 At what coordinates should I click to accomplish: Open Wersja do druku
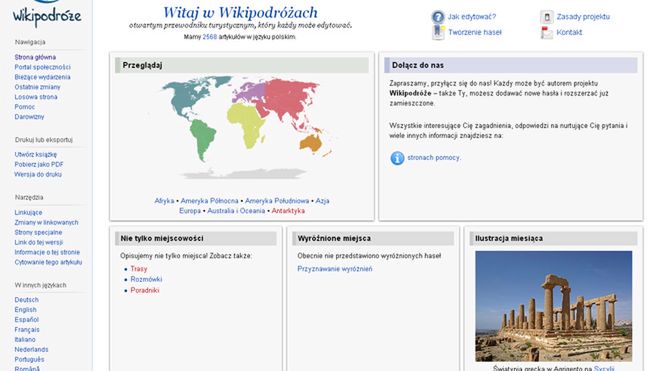pos(38,175)
